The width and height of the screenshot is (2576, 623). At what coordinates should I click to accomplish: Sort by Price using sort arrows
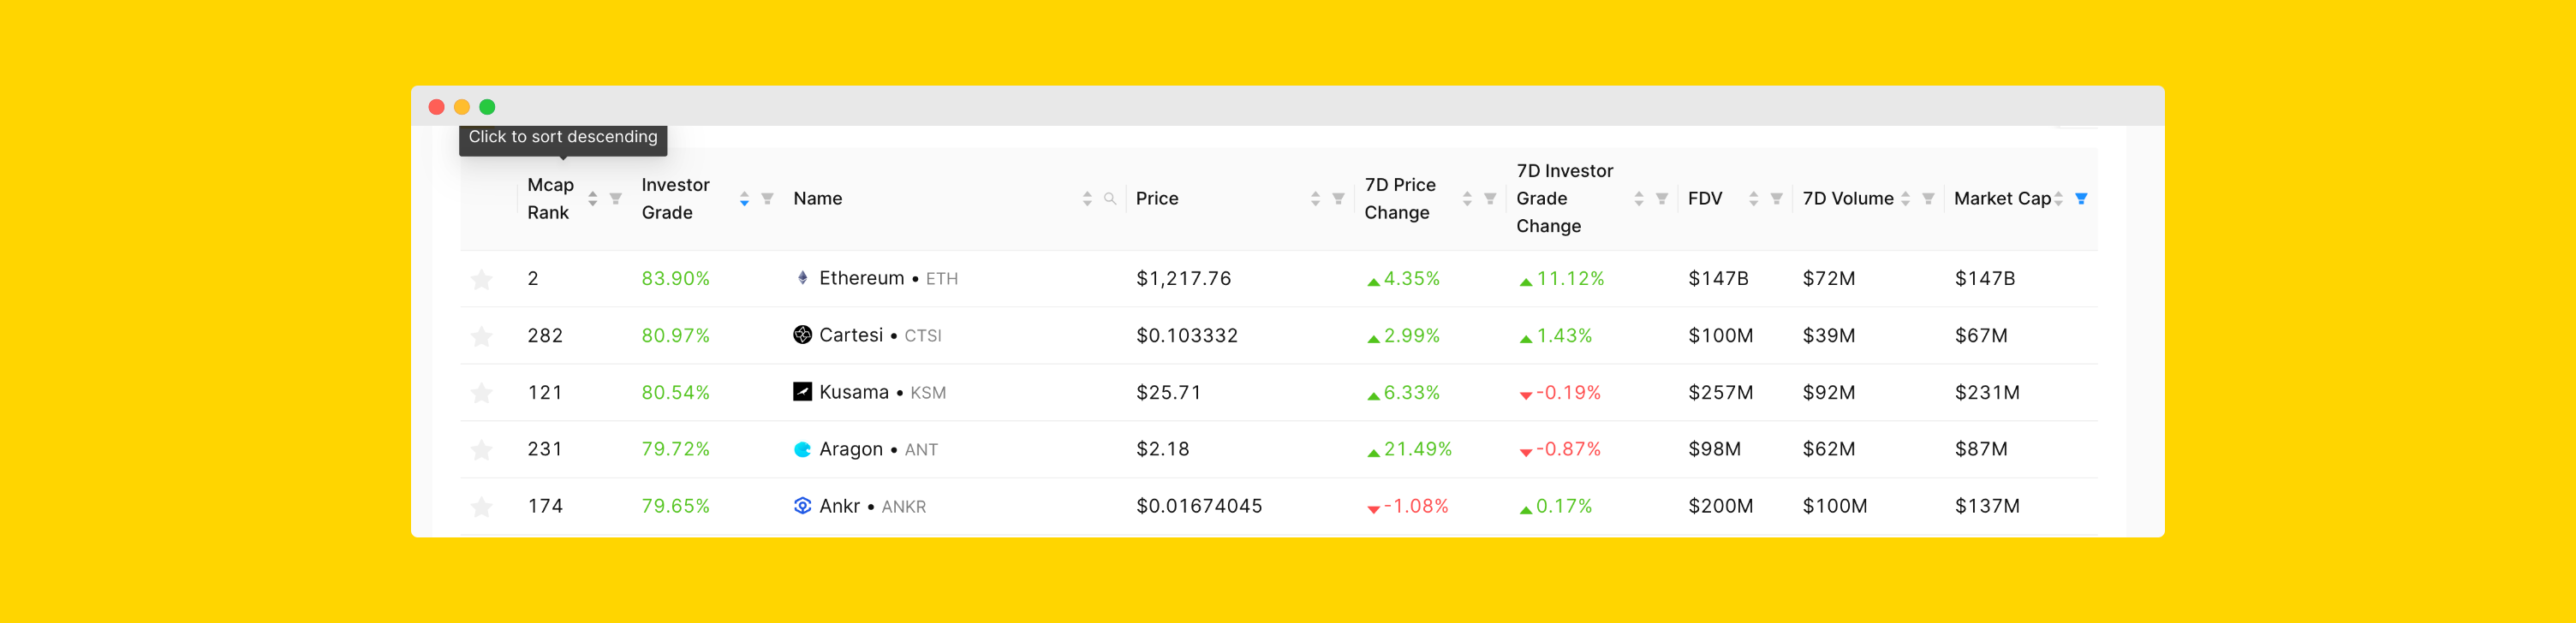coord(1315,199)
